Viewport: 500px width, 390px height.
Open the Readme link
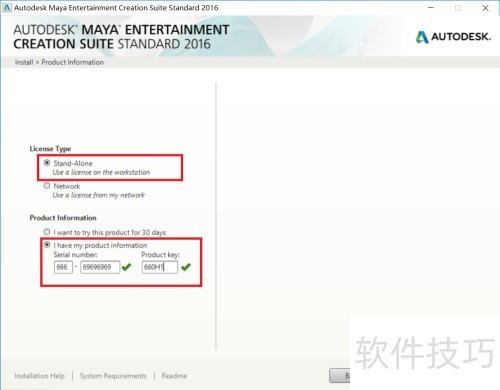174,376
